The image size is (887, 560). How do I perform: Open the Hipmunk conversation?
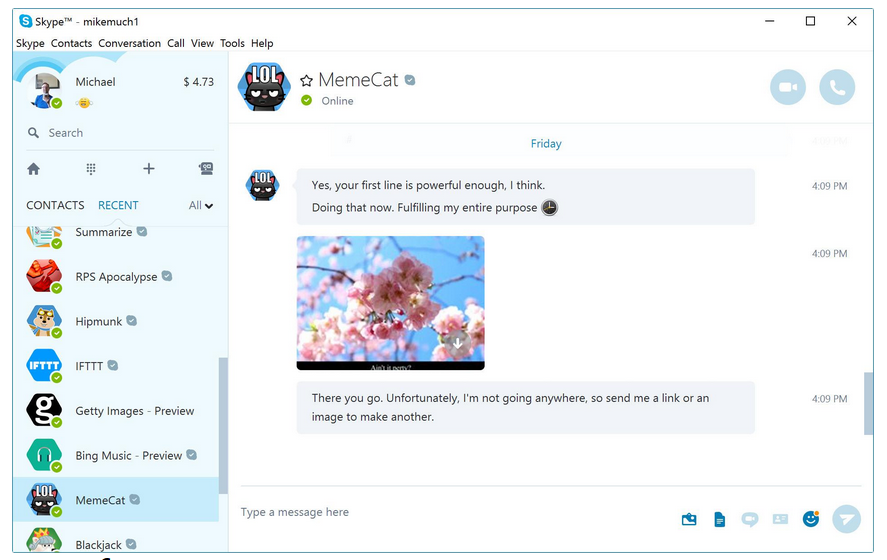[x=116, y=321]
